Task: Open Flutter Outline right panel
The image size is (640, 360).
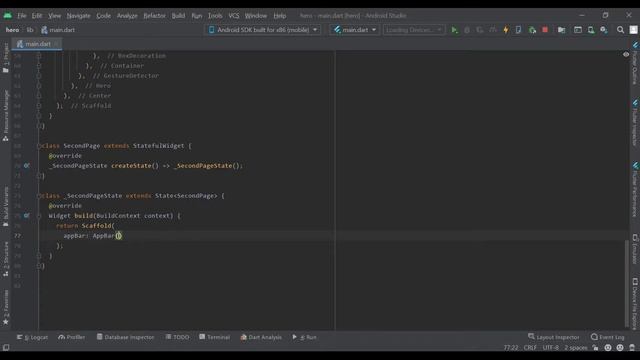Action: click(x=635, y=63)
